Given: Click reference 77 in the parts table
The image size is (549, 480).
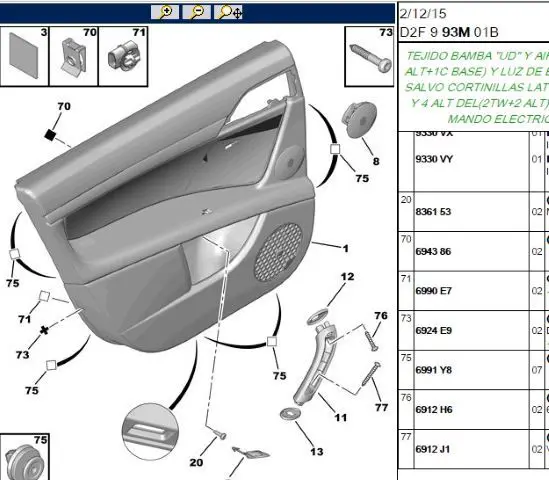Looking at the screenshot, I should pyautogui.click(x=406, y=437).
